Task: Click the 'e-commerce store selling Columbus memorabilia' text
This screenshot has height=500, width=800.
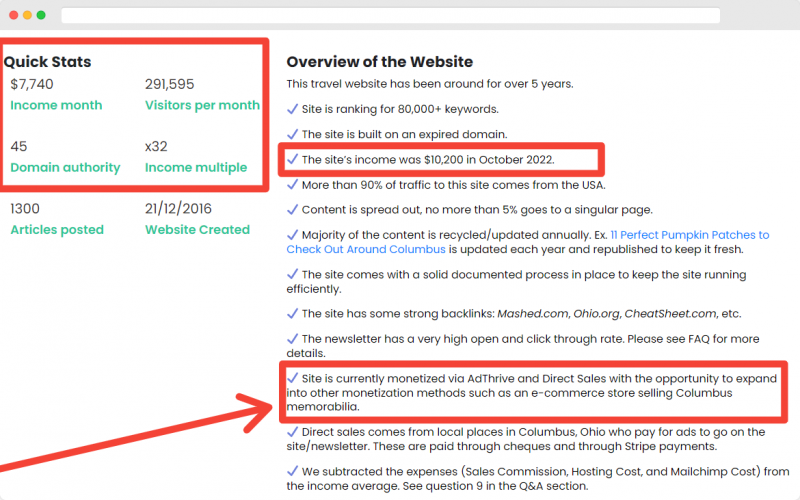Action: tap(509, 399)
